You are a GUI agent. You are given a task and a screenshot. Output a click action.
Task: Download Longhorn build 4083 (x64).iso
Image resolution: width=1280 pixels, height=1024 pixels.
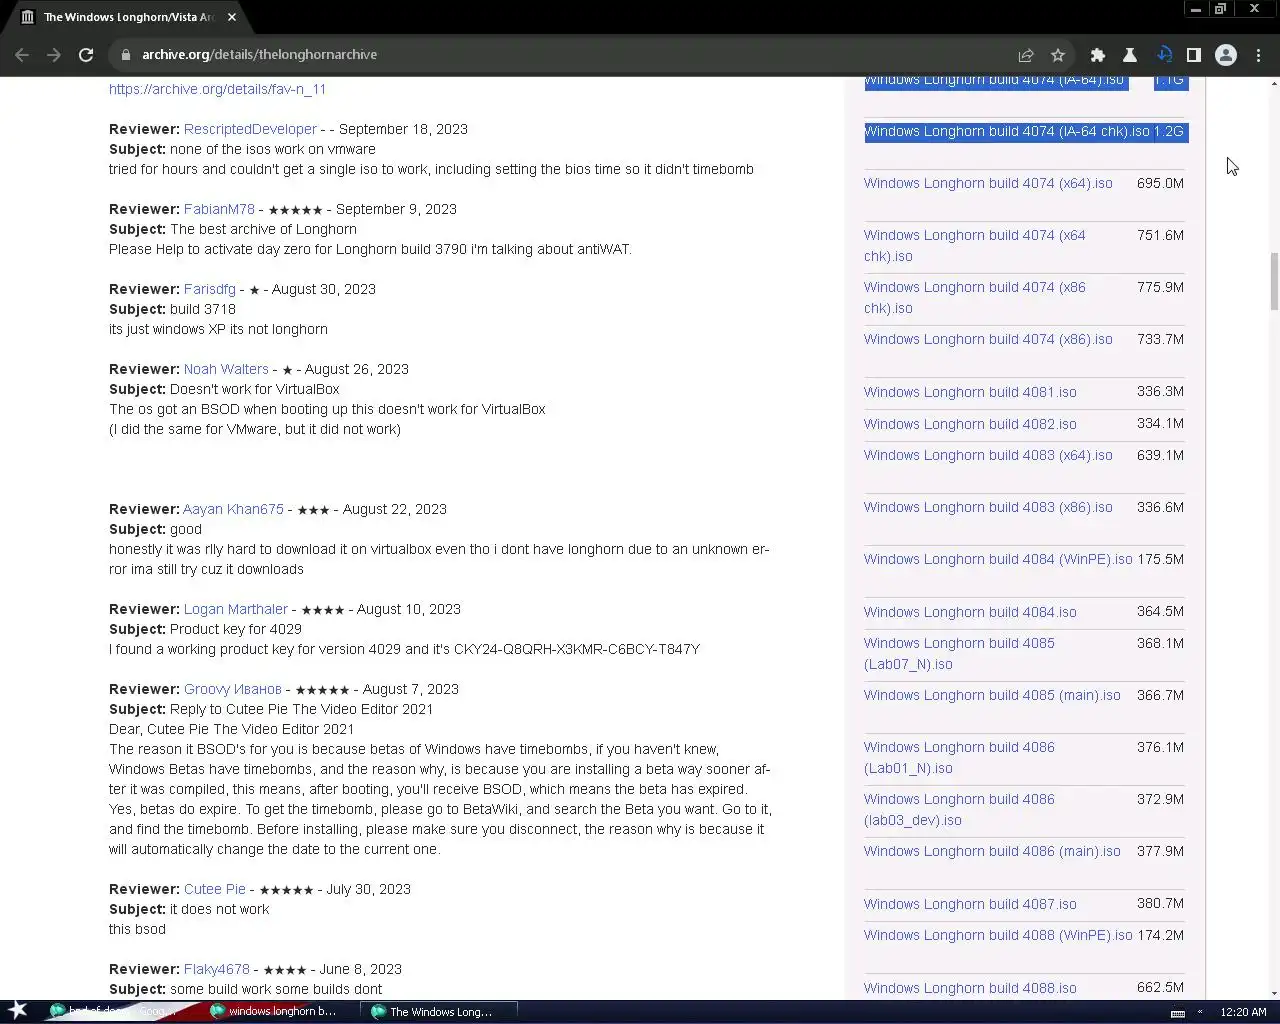pos(988,455)
